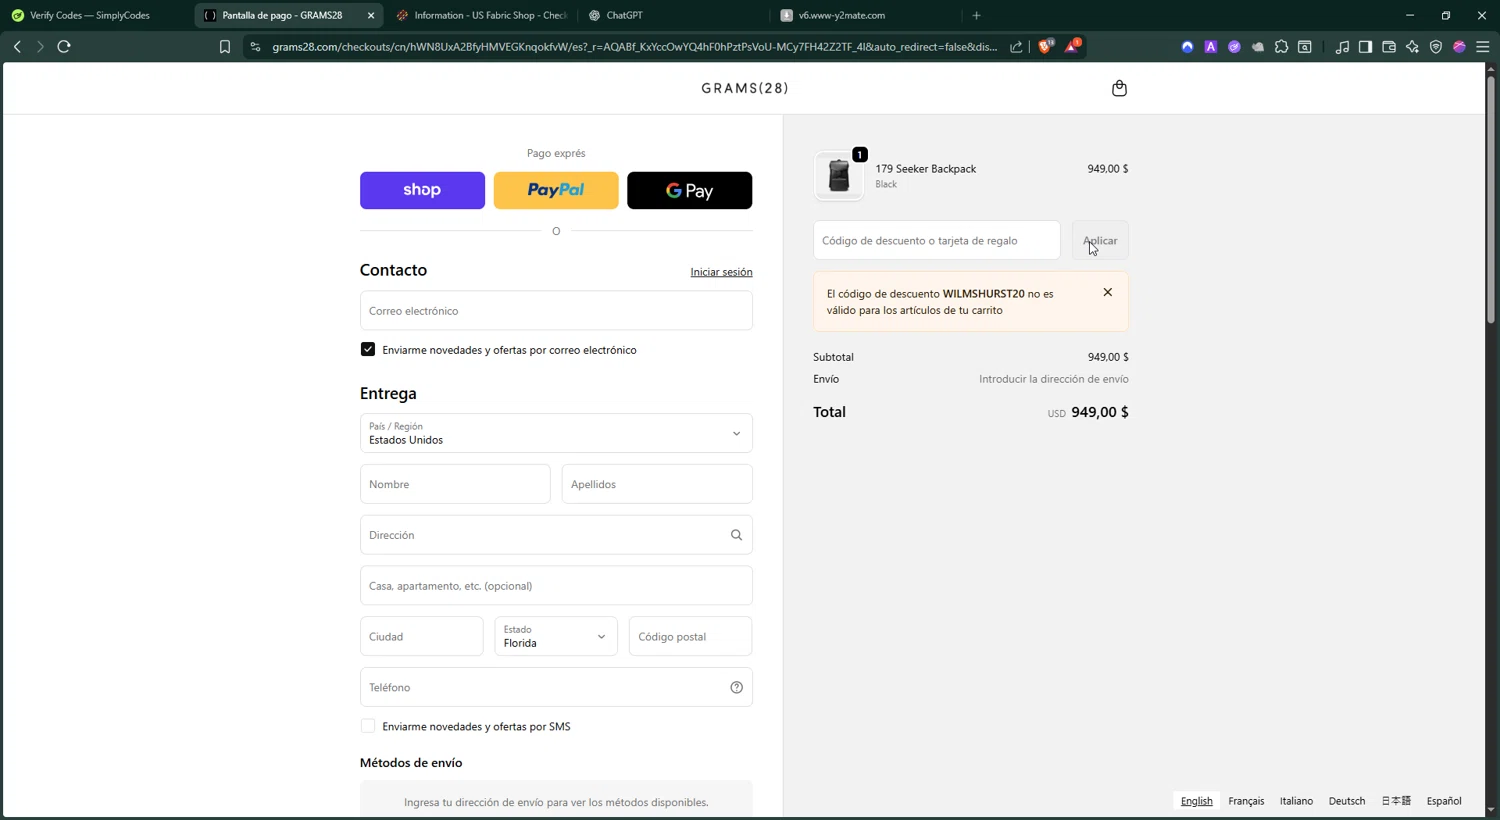The image size is (1500, 820).
Task: Focus the Nombre input field
Action: pyautogui.click(x=455, y=484)
